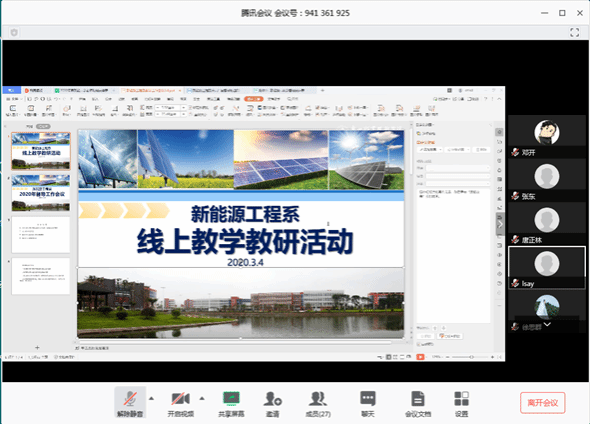Select participant tile 张东
The height and width of the screenshot is (424, 590).
pos(547,180)
